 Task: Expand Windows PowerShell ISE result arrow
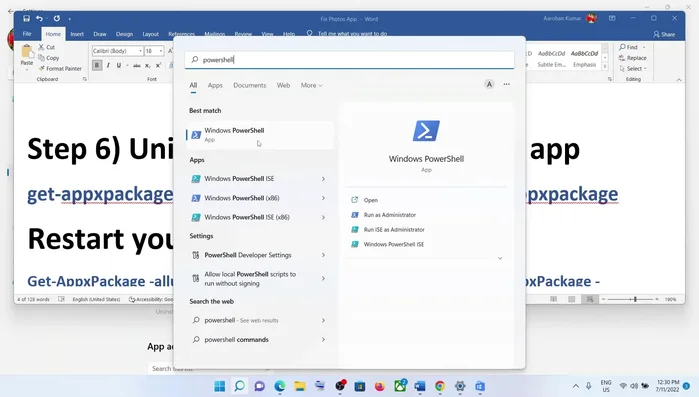(323, 179)
